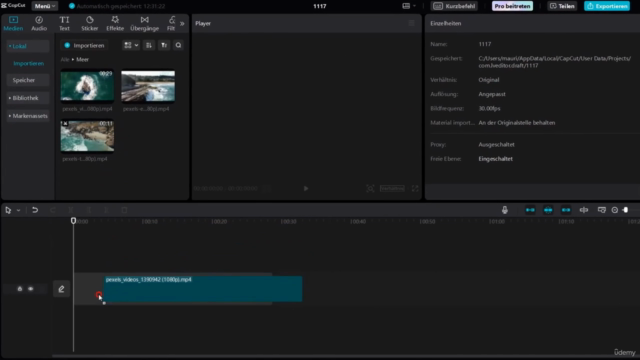The height and width of the screenshot is (360, 640).
Task: Click the microphone record voiceover icon
Action: point(505,210)
